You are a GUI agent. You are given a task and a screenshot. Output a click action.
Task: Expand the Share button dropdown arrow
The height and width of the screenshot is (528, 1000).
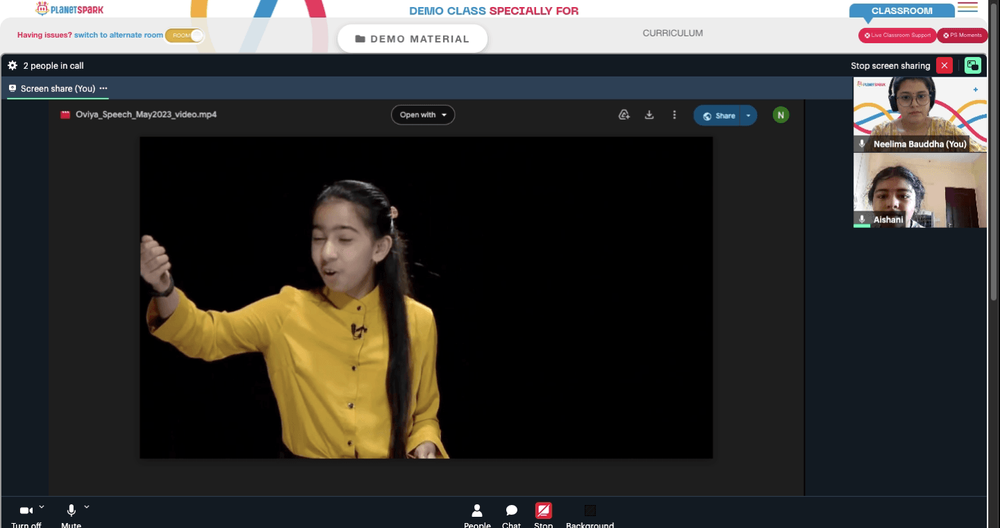tap(748, 115)
